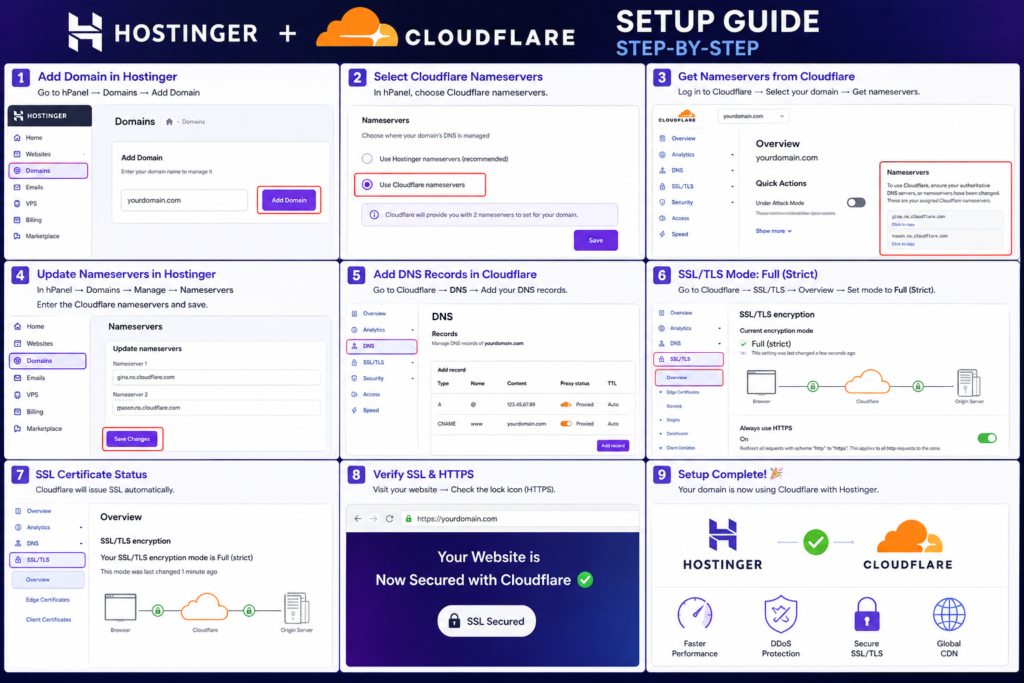Screen dimensions: 1024x683
Task: Expand the DNS arrow in step 7 sidebar
Action: point(81,543)
